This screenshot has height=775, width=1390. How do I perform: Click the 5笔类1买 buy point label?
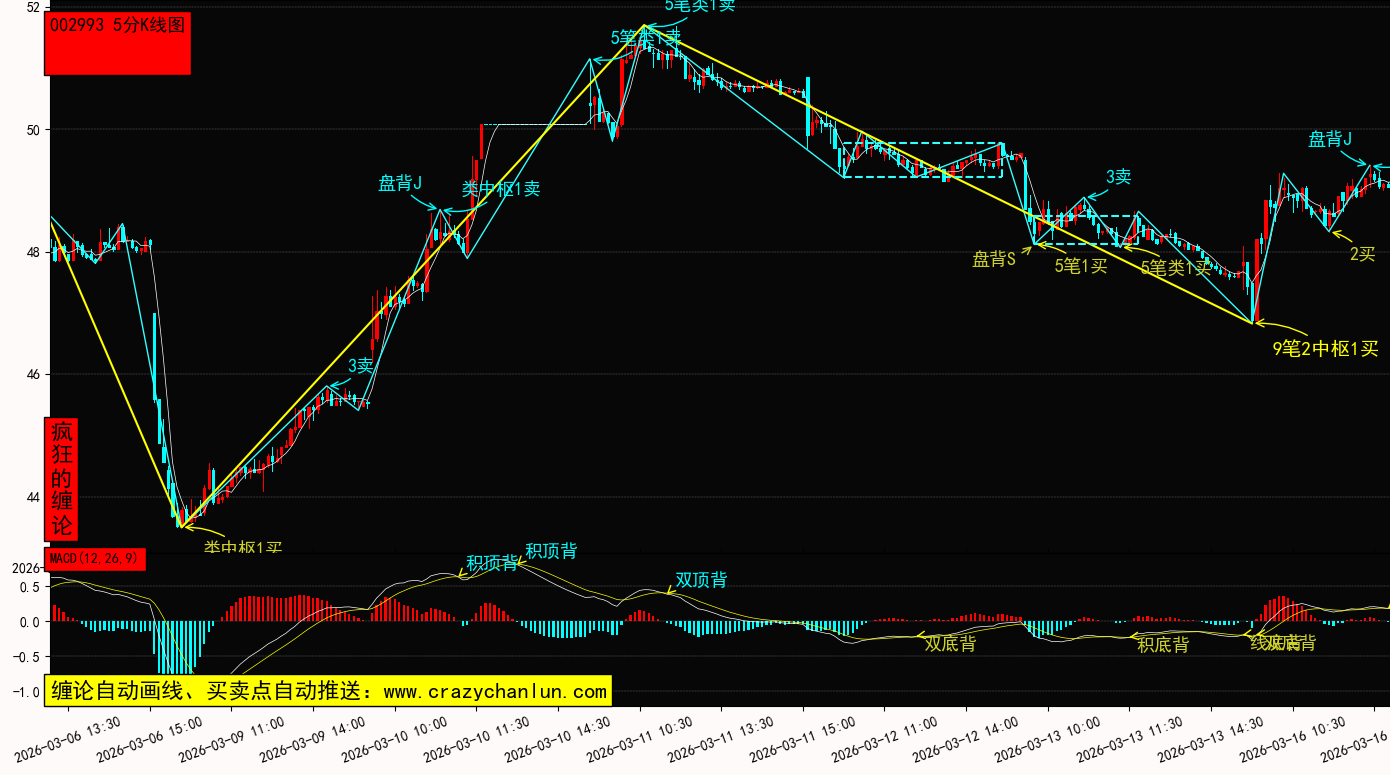(1175, 267)
